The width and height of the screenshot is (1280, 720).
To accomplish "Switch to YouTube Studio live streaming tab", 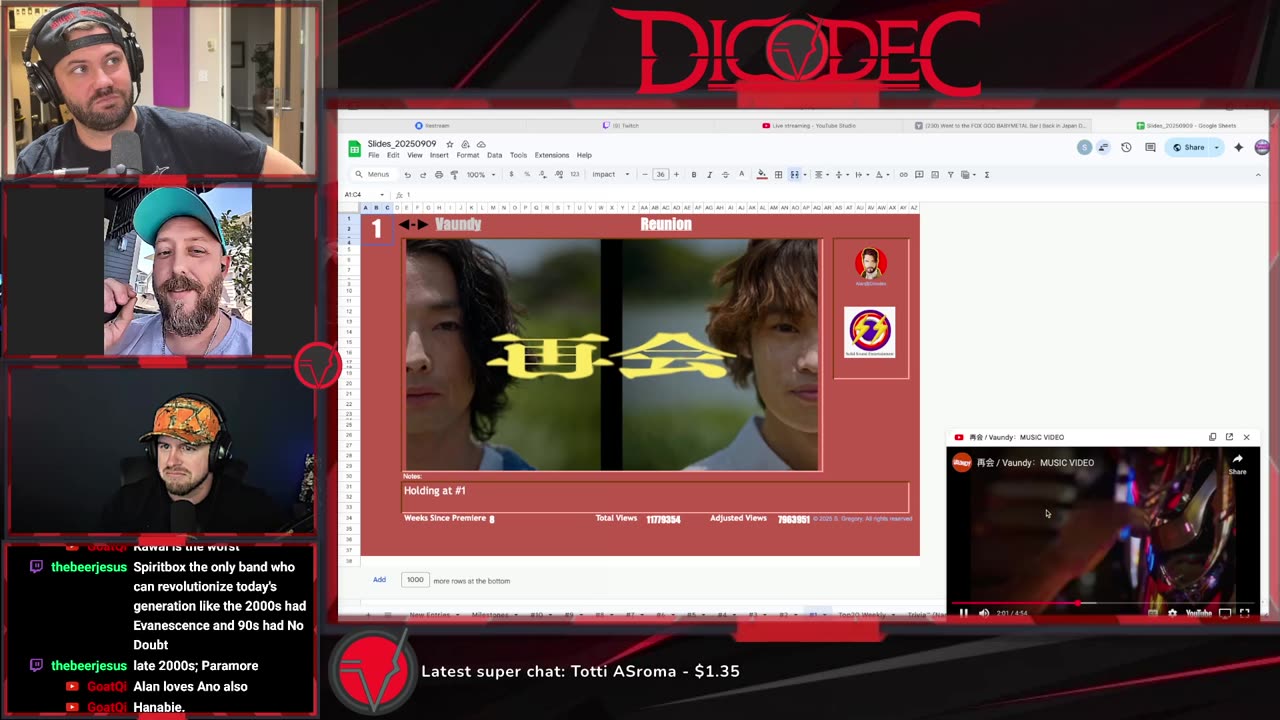I will pyautogui.click(x=809, y=126).
